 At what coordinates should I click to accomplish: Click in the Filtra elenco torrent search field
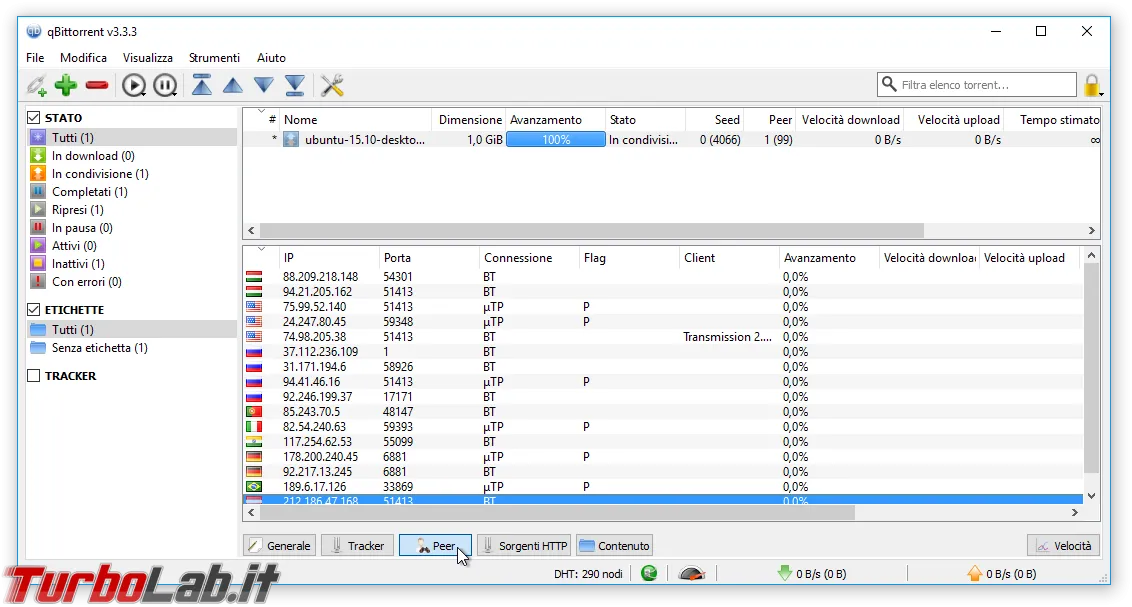977,85
